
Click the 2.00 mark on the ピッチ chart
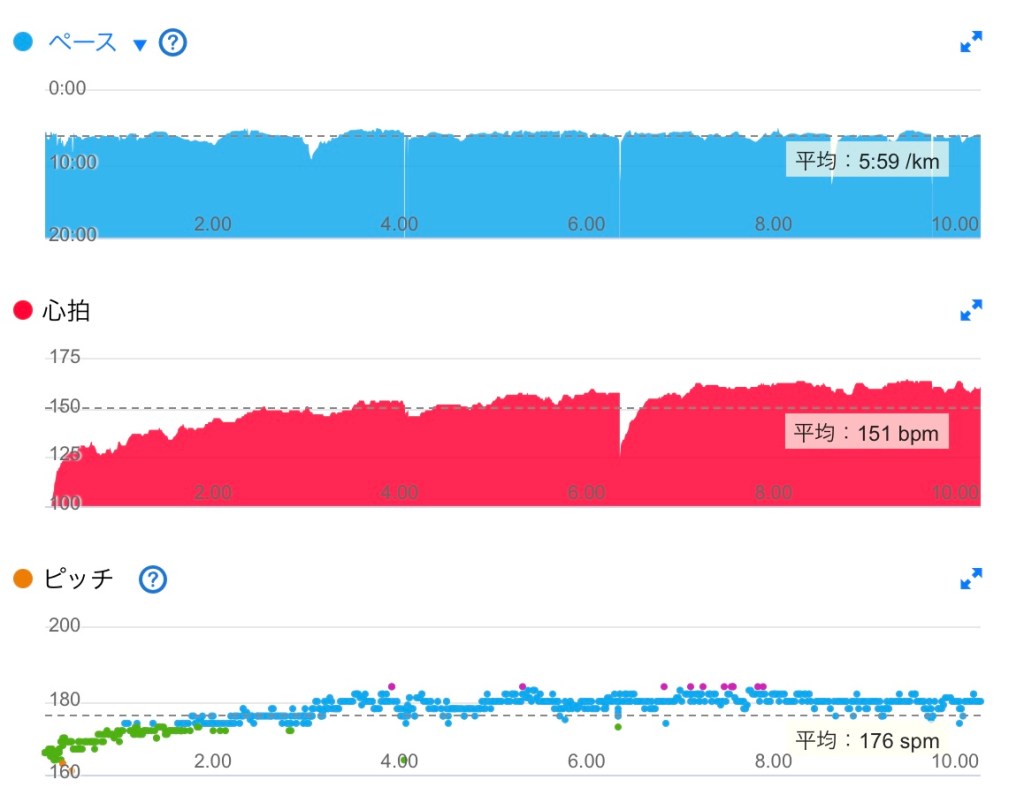[213, 761]
